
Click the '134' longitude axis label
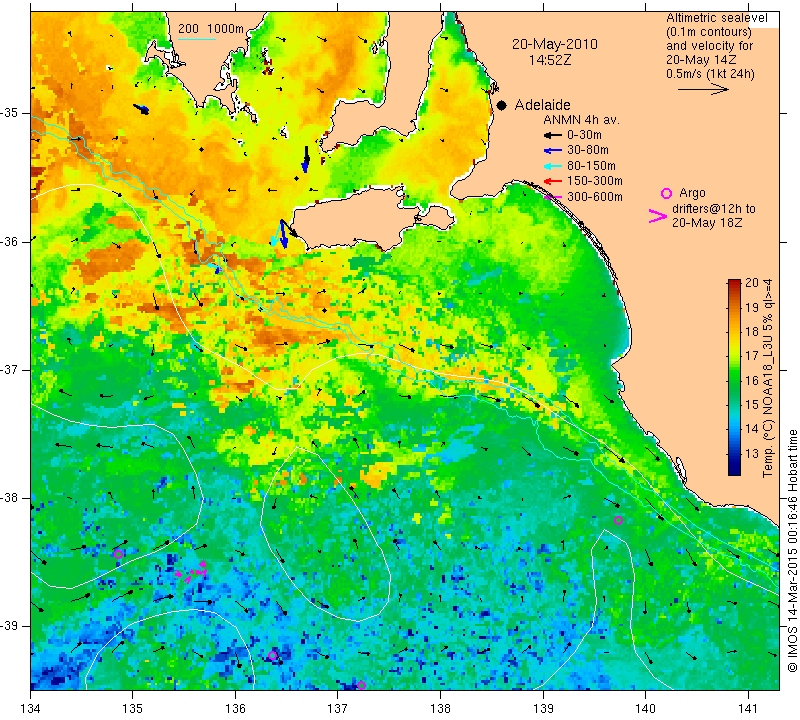coord(31,709)
